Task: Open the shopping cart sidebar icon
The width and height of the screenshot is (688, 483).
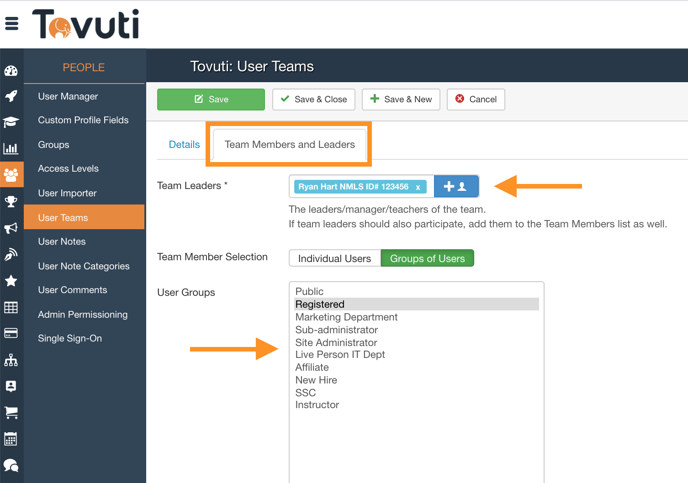Action: pos(11,412)
